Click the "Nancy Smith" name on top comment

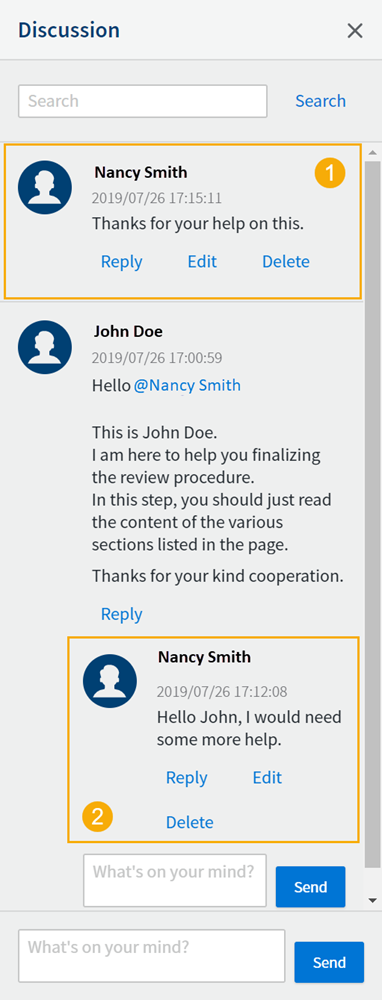[x=141, y=172]
